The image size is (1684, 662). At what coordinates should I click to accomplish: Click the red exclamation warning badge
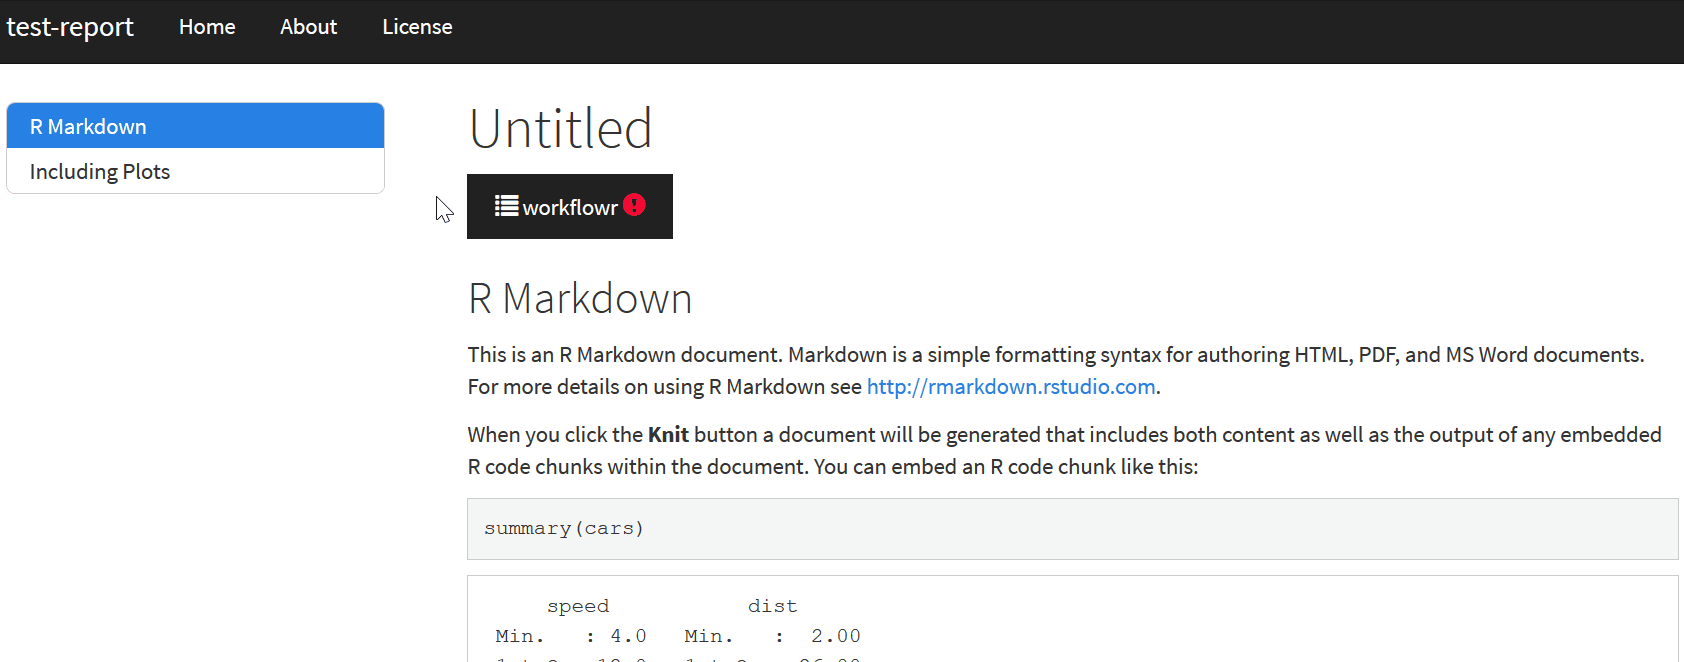(634, 205)
